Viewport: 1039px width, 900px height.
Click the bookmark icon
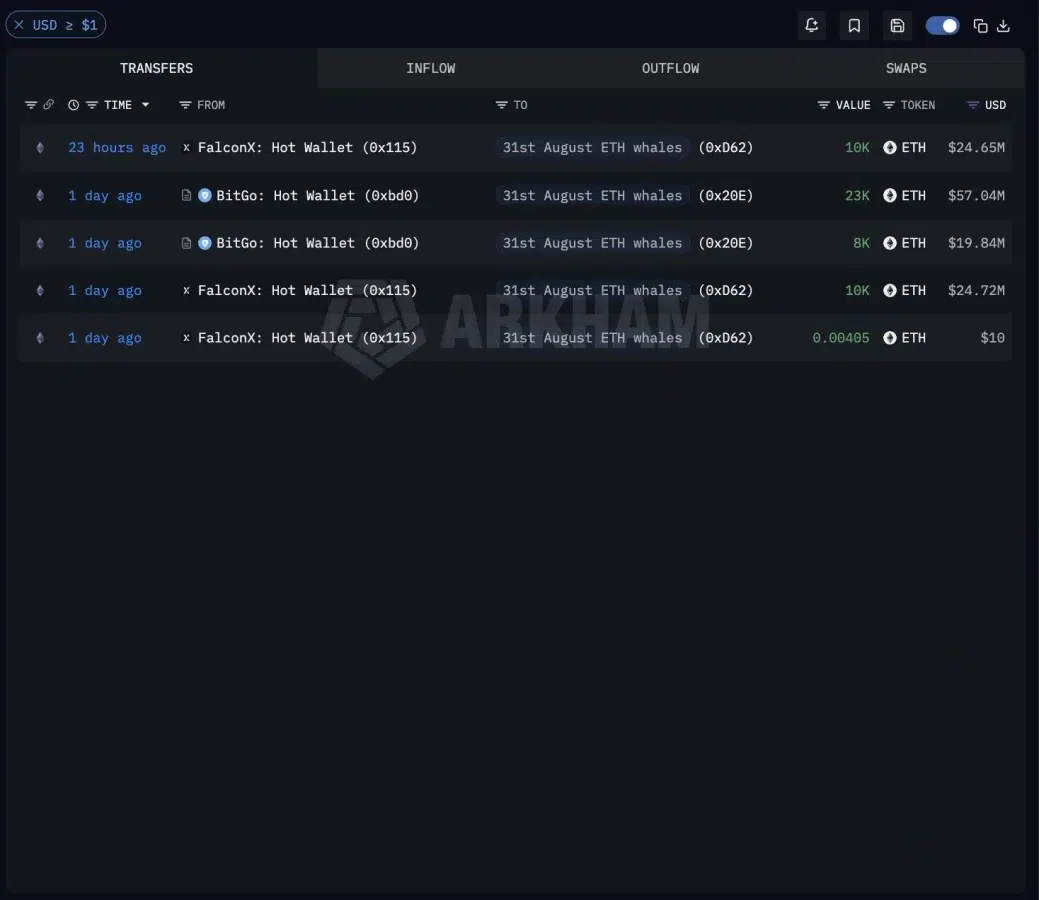(853, 26)
